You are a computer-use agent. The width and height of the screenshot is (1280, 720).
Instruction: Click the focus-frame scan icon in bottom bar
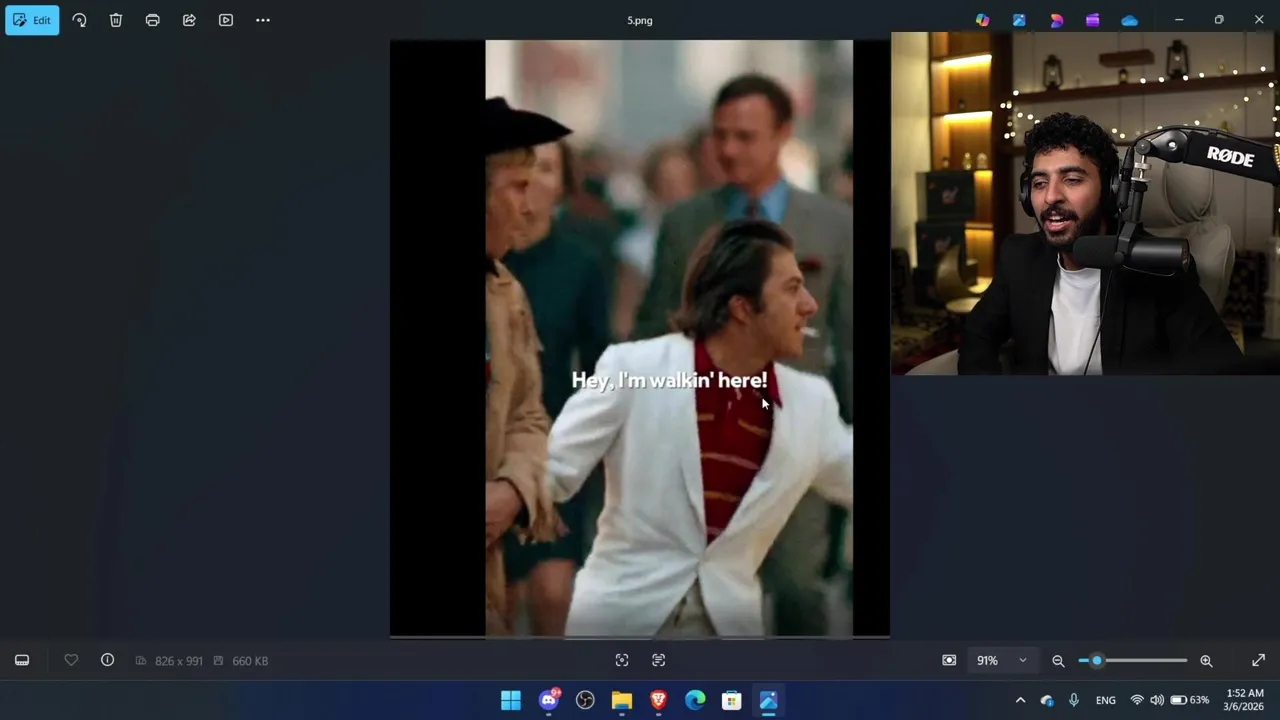point(622,660)
